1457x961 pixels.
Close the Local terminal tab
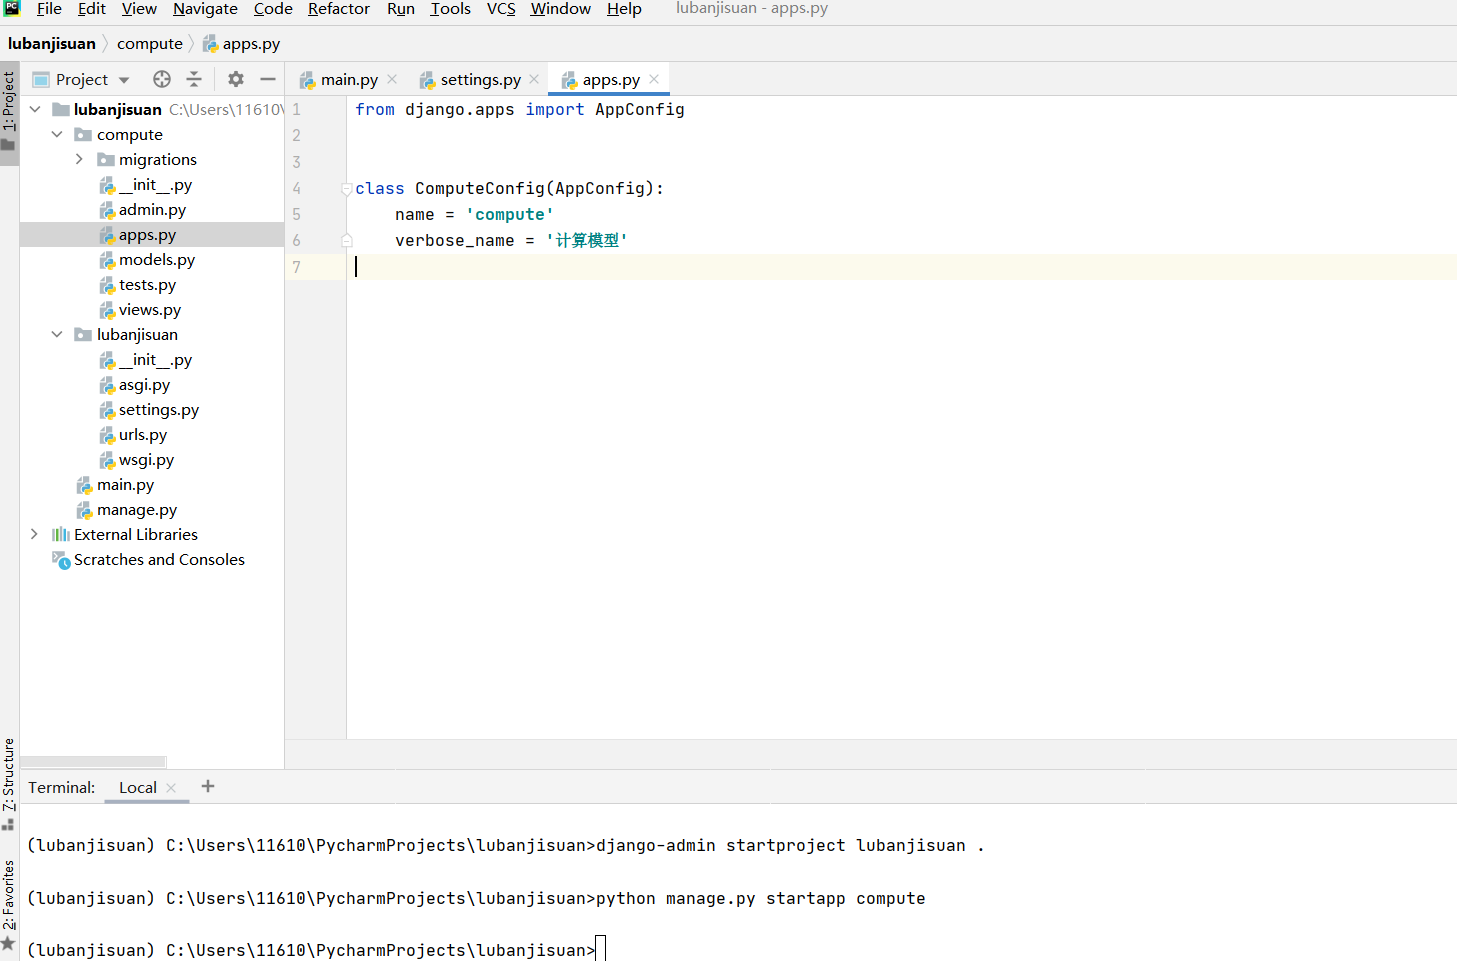click(171, 788)
